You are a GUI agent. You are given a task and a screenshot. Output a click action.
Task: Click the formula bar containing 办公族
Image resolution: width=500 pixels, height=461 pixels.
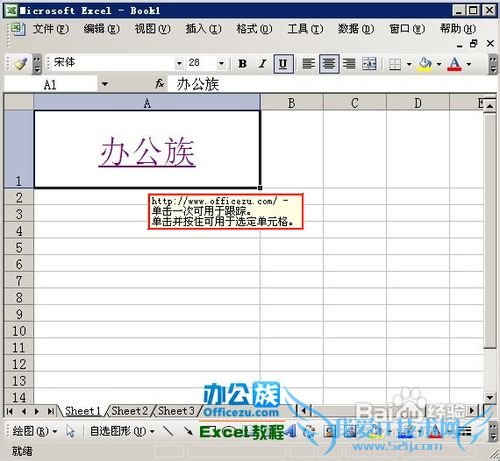(x=332, y=84)
